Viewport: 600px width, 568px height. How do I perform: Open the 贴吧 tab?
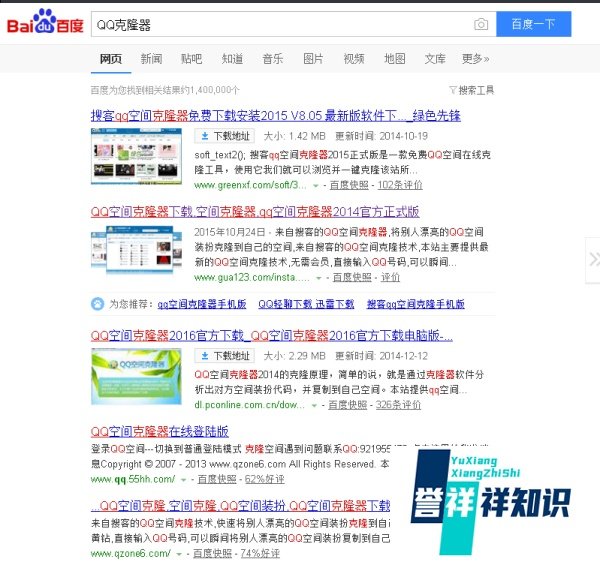click(x=192, y=59)
